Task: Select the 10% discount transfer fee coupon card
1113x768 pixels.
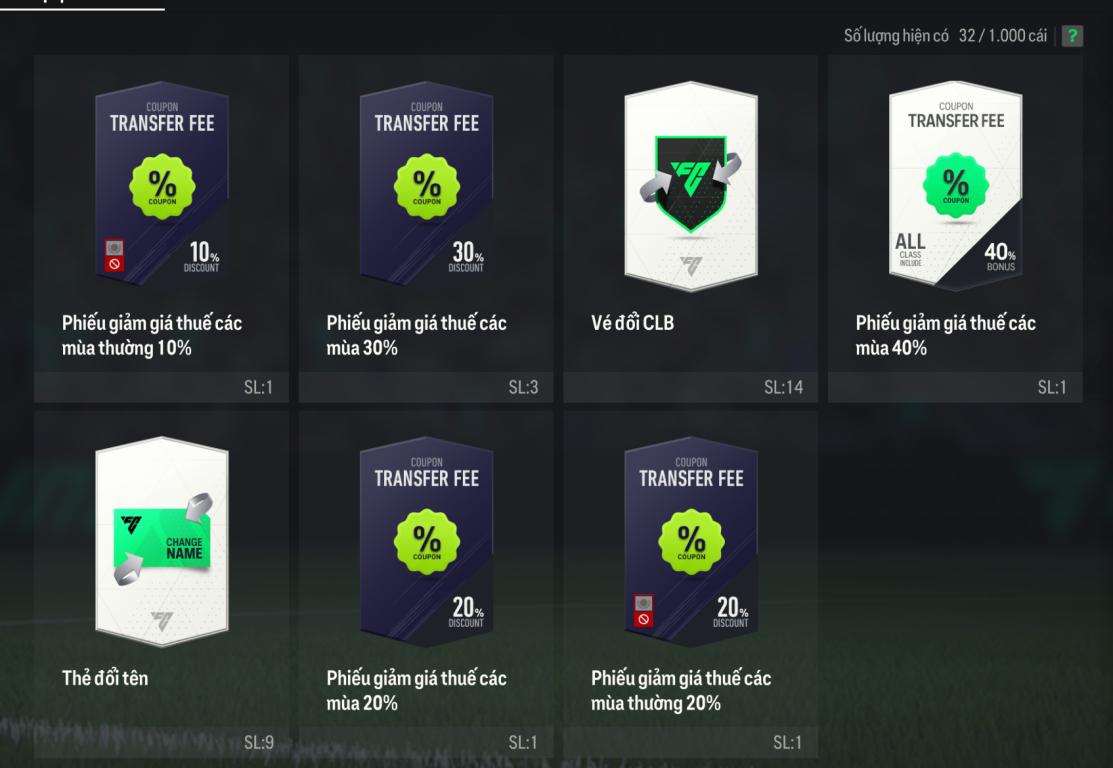Action: (162, 183)
